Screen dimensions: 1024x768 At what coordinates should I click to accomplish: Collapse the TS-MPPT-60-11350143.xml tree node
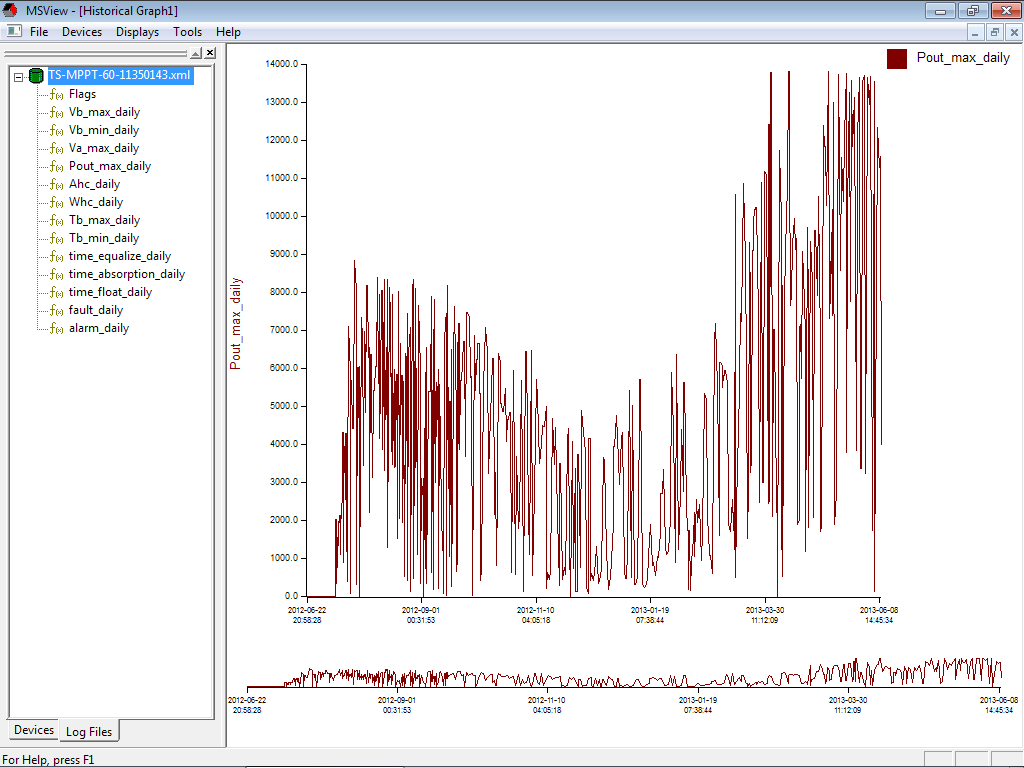click(19, 76)
